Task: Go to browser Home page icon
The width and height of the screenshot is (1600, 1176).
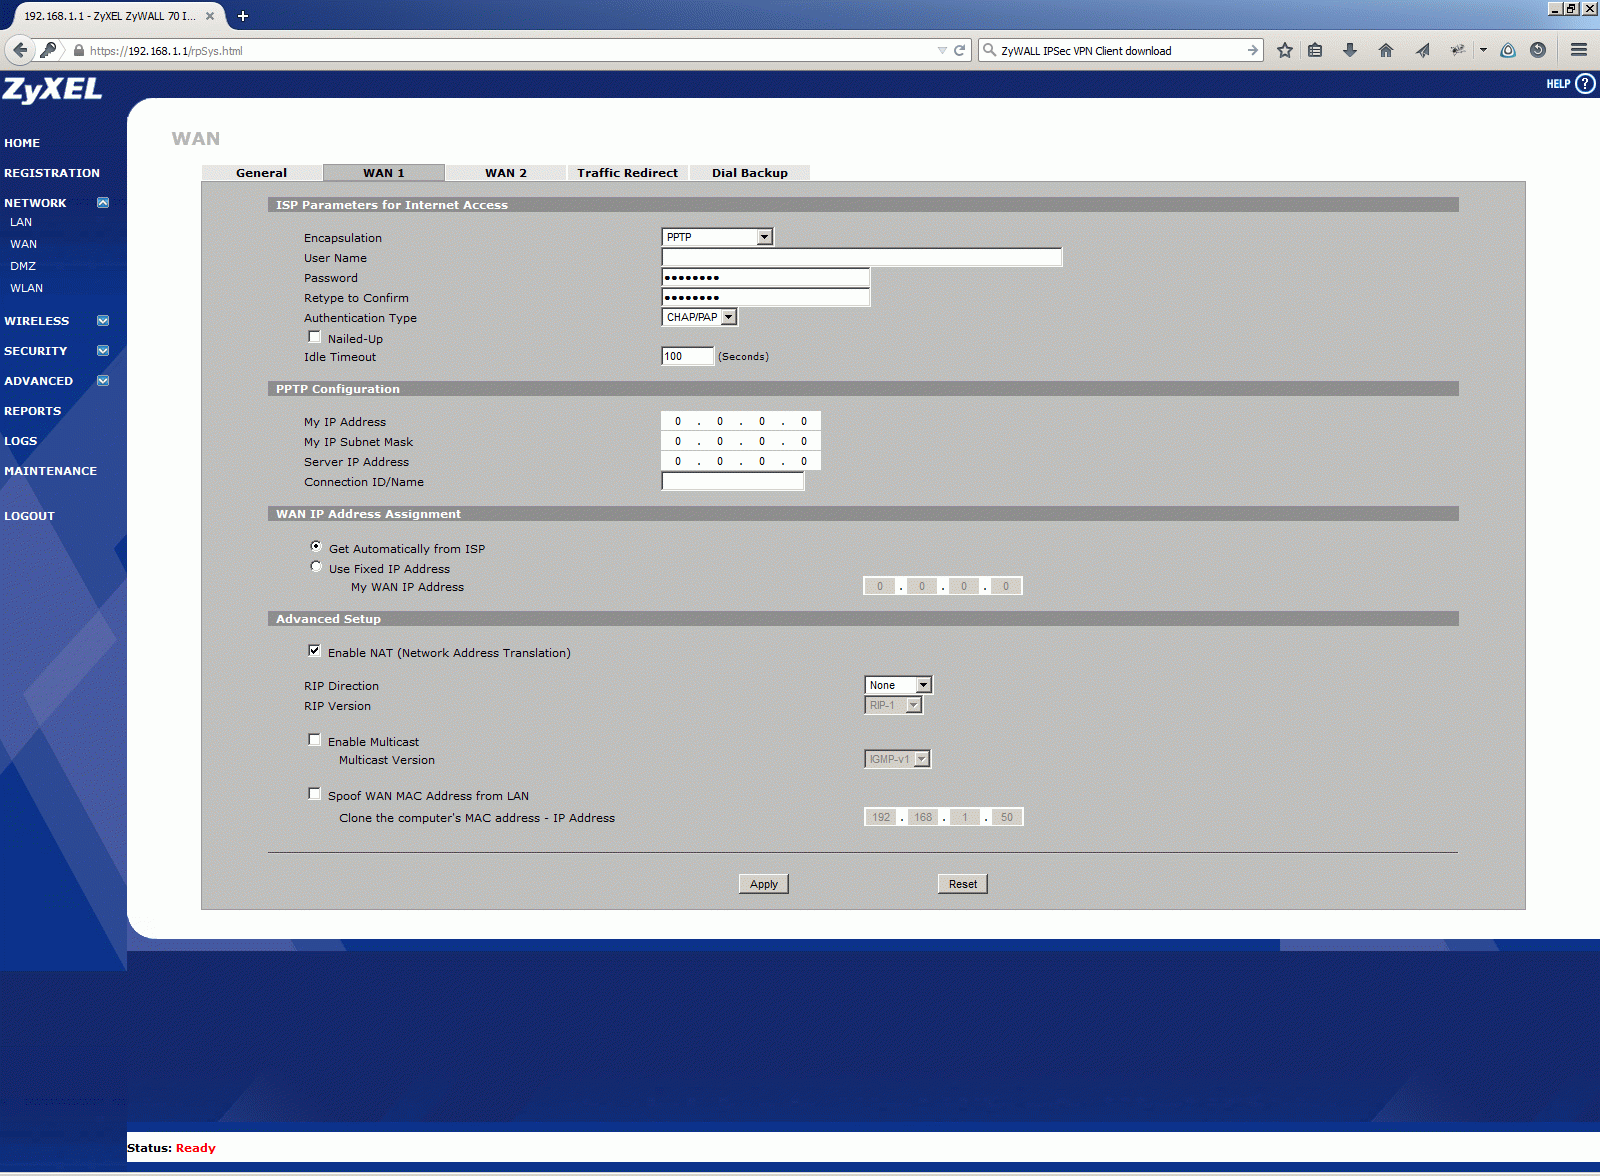Action: click(x=1386, y=50)
